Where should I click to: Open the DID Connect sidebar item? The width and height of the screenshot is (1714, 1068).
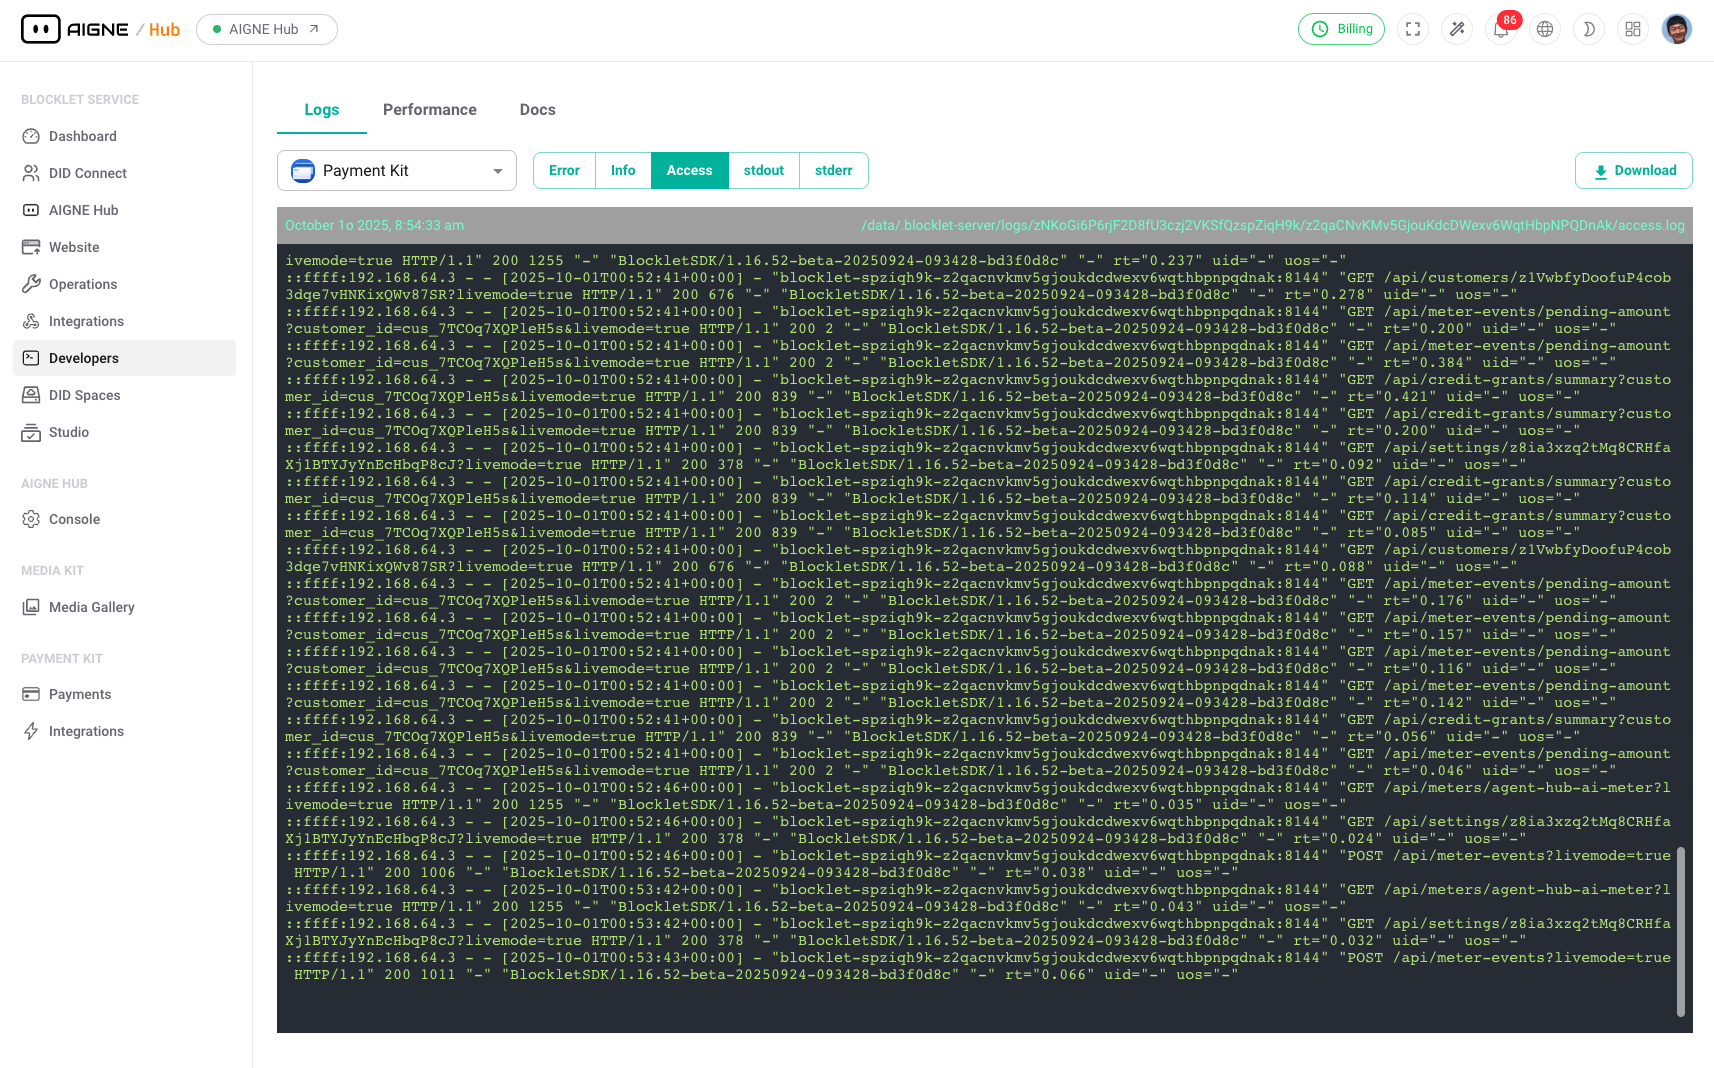pos(87,173)
